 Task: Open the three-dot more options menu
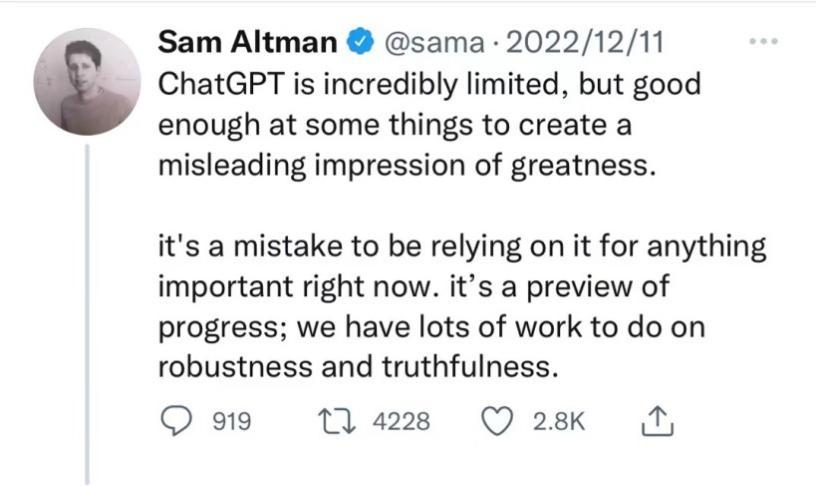(x=765, y=43)
